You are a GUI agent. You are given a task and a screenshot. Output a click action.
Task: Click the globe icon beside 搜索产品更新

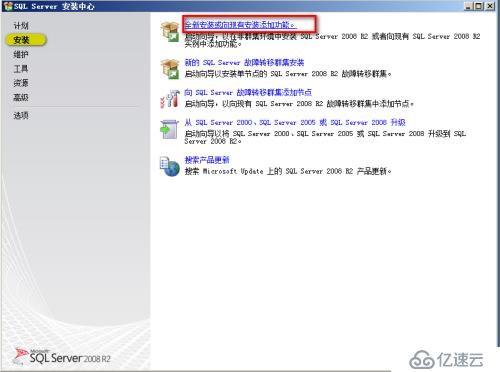pyautogui.click(x=170, y=166)
